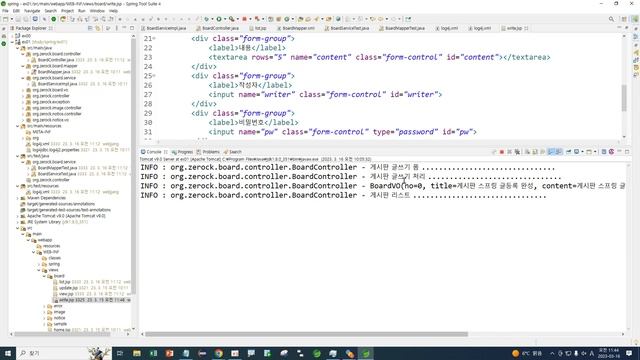Screen dimensions: 640x360
Task: Open the Run dropdown arrow in toolbar
Action: point(224,19)
